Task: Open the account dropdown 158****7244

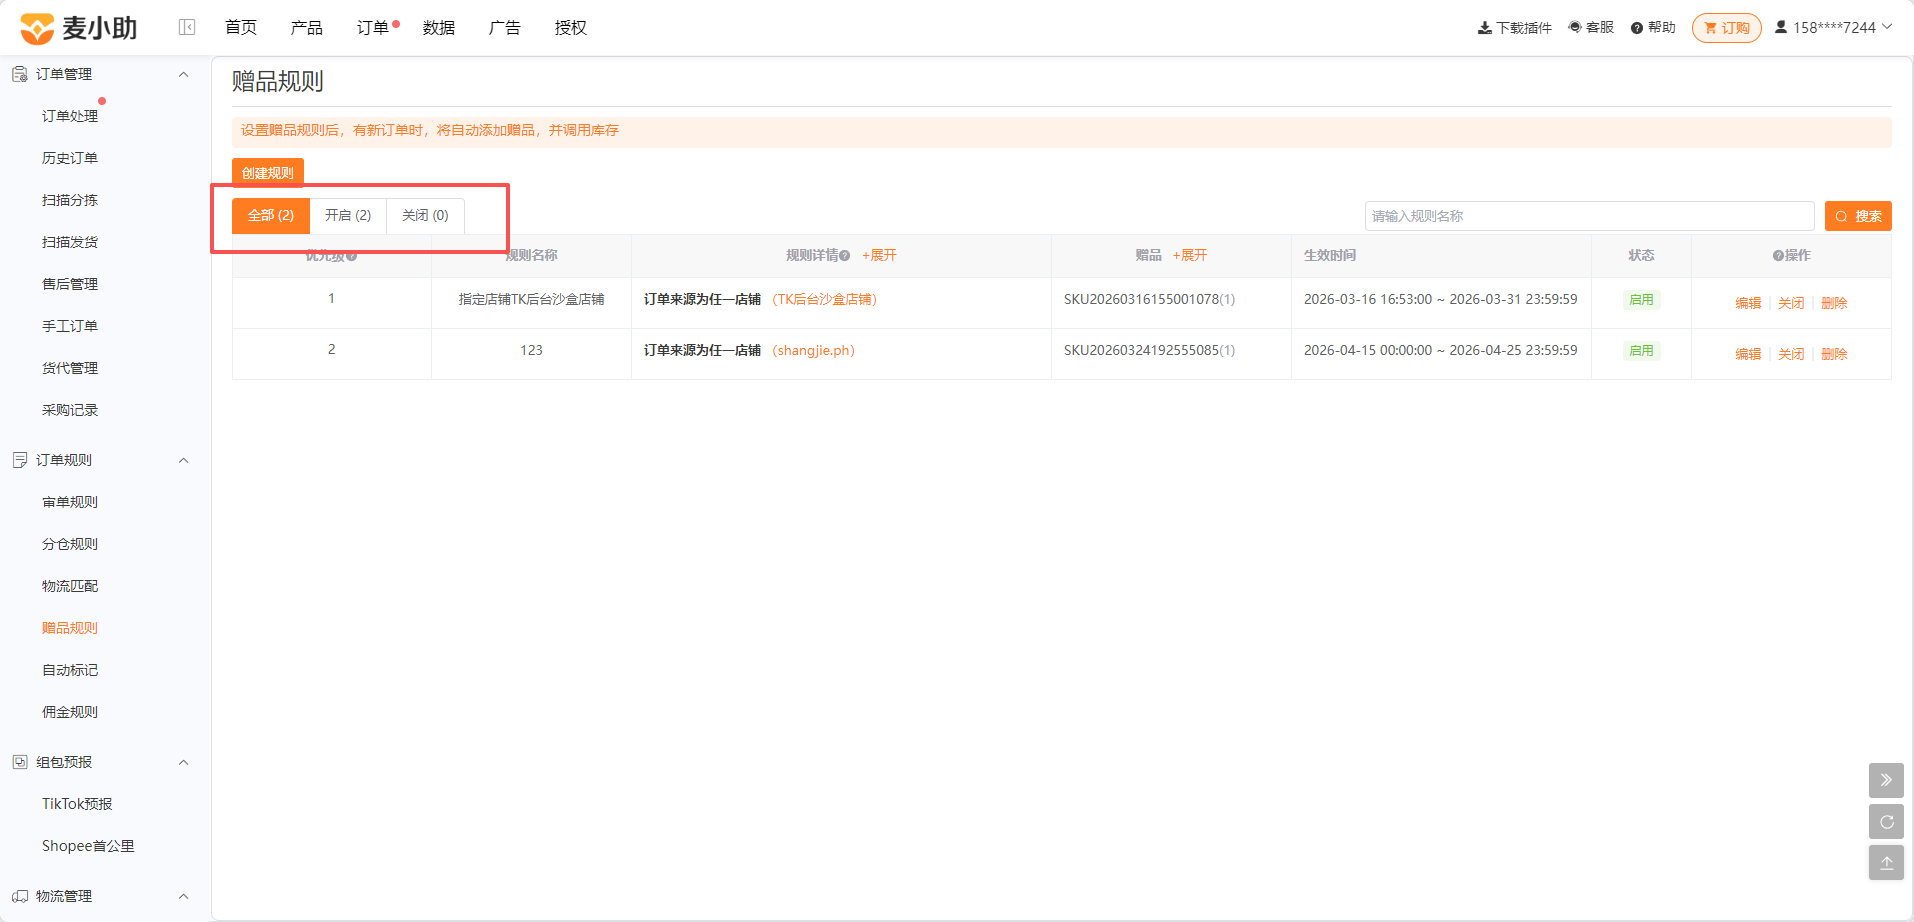Action: click(1833, 28)
